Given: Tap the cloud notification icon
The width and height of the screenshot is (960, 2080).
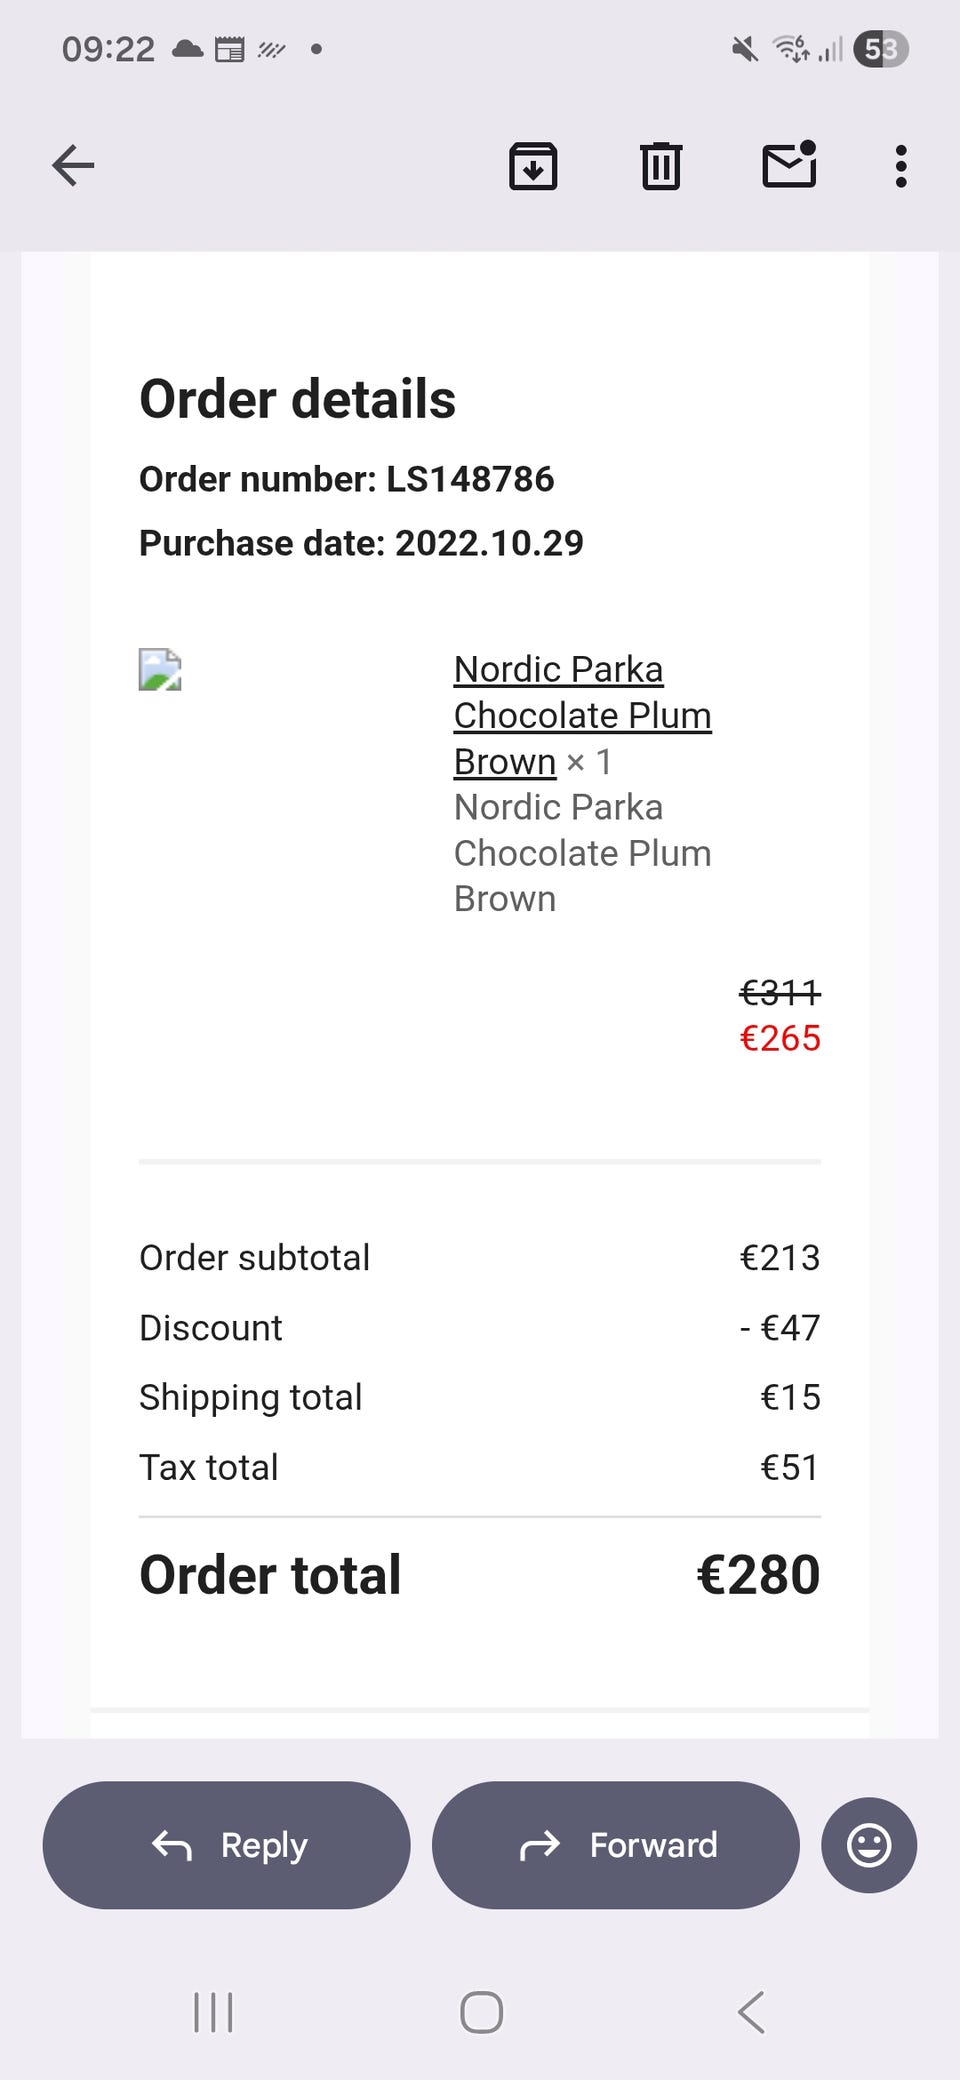Looking at the screenshot, I should tap(187, 49).
